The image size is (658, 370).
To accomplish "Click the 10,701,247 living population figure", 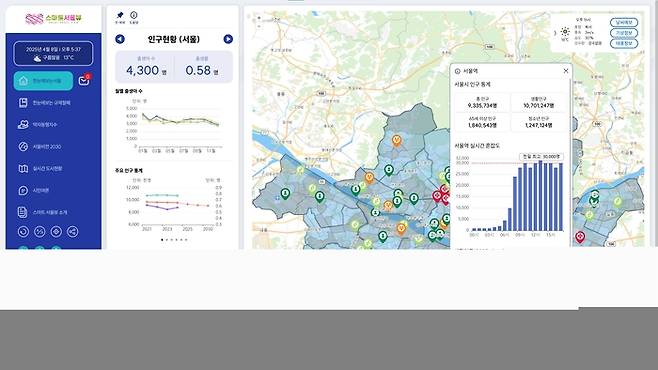I will pos(538,106).
